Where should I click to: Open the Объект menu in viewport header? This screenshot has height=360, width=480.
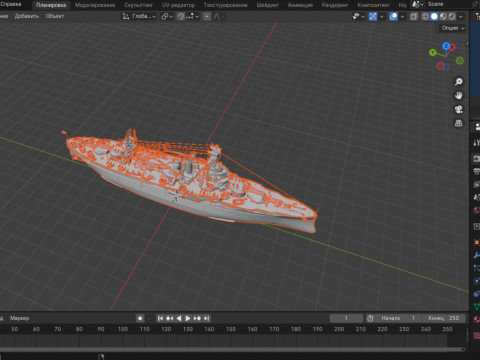[x=55, y=16]
